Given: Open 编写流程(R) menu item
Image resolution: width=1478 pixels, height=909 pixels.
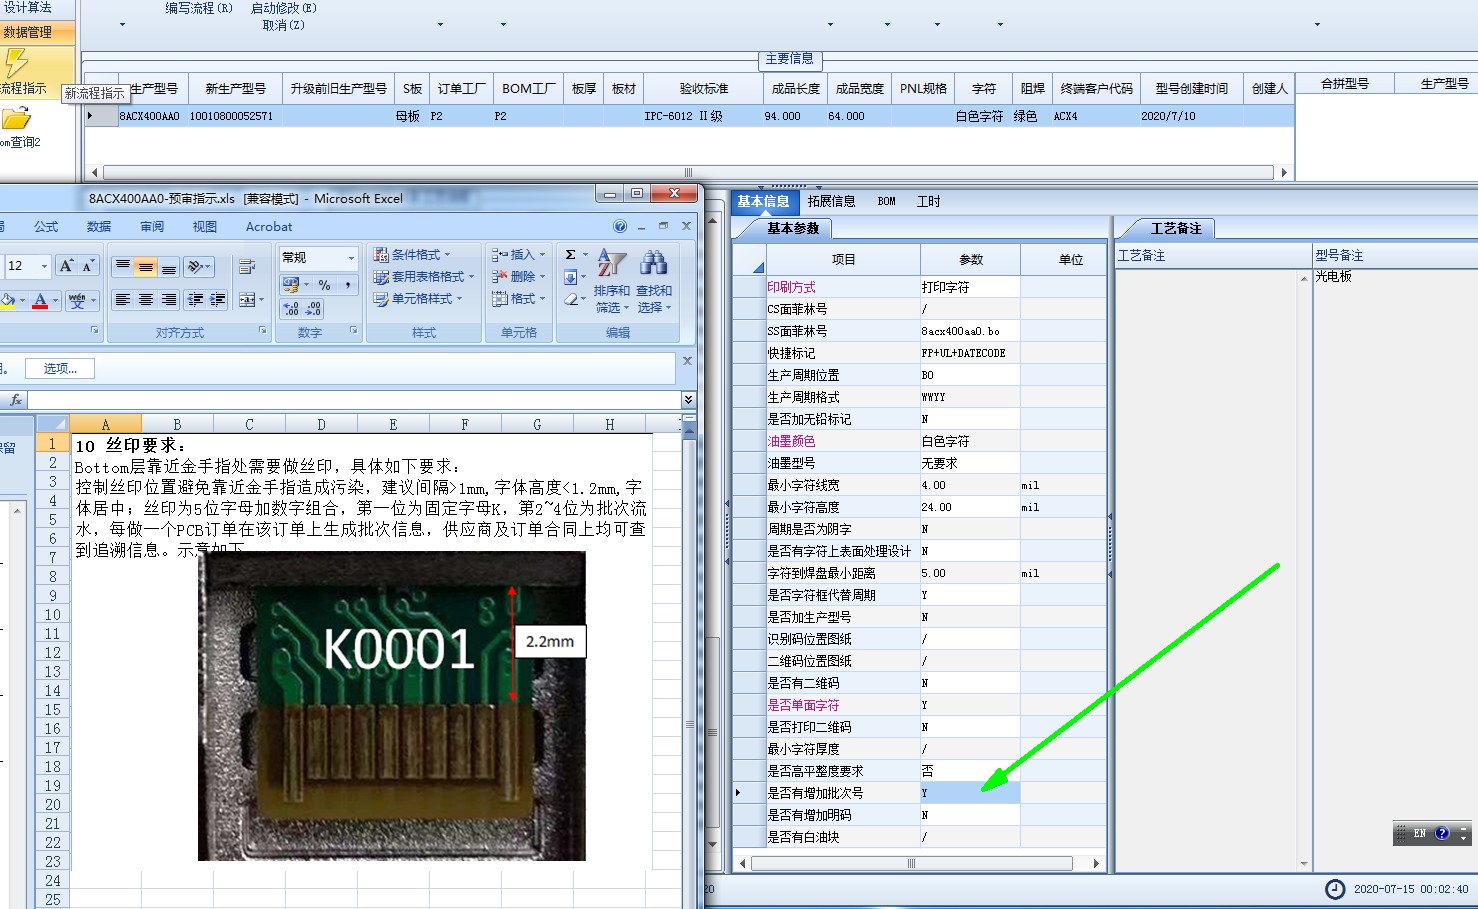Looking at the screenshot, I should click(x=199, y=8).
